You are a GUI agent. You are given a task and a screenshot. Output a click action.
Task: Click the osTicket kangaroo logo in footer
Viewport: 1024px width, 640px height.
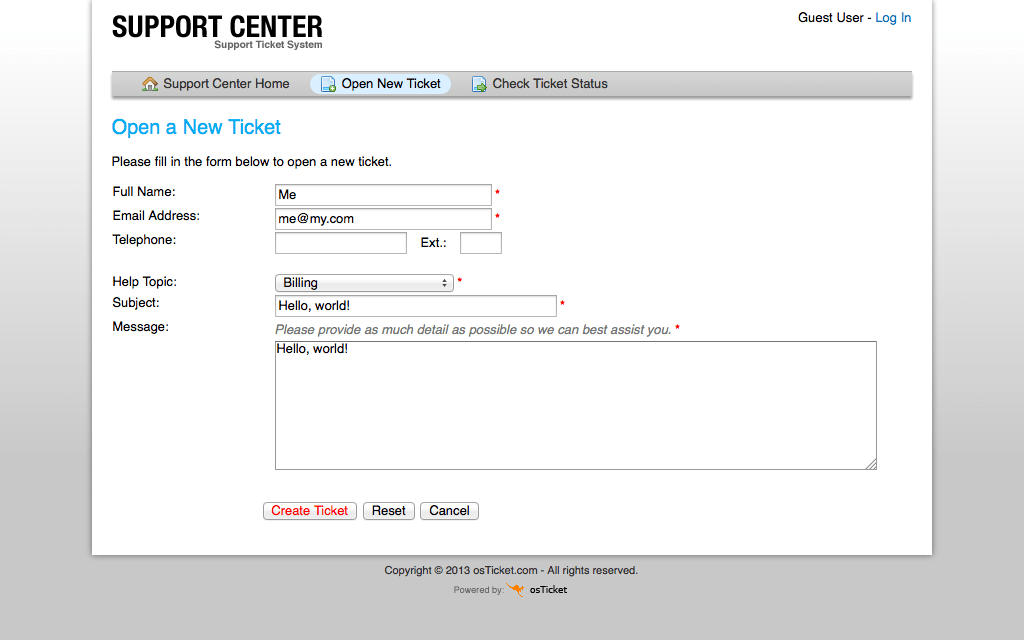pos(516,590)
